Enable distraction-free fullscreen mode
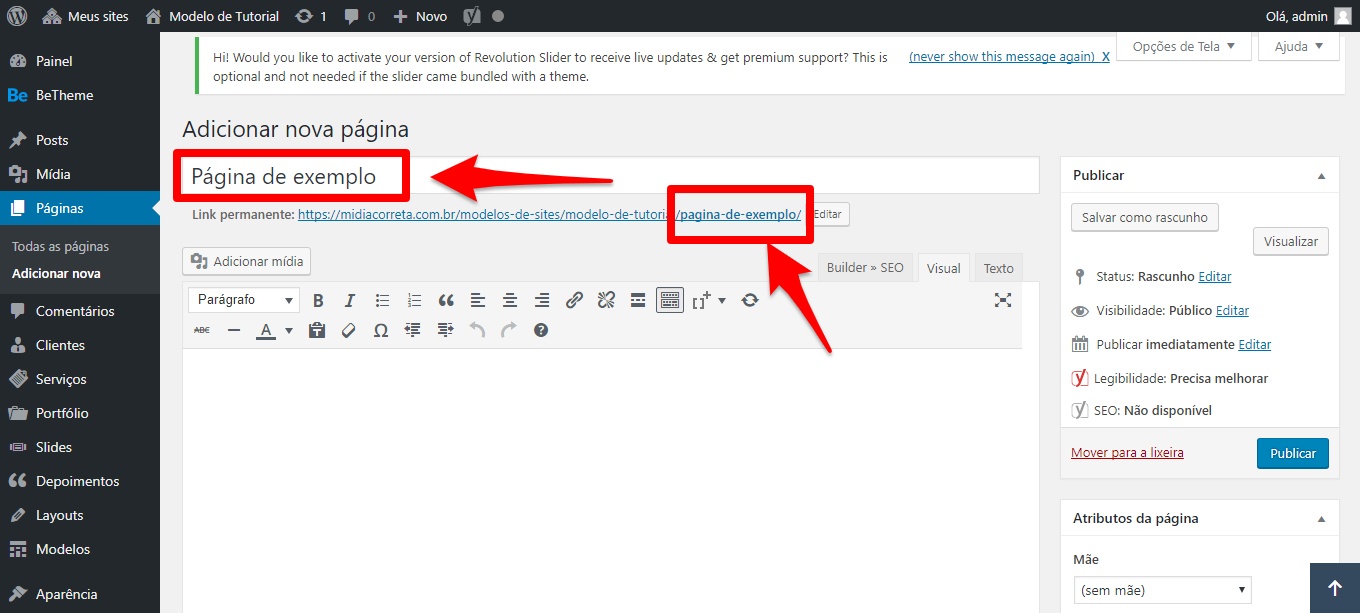1360x613 pixels. coord(1003,300)
